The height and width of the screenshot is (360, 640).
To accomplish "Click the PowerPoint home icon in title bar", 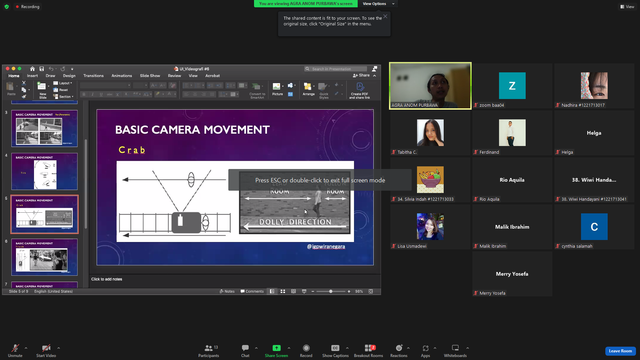I will 32,69.
